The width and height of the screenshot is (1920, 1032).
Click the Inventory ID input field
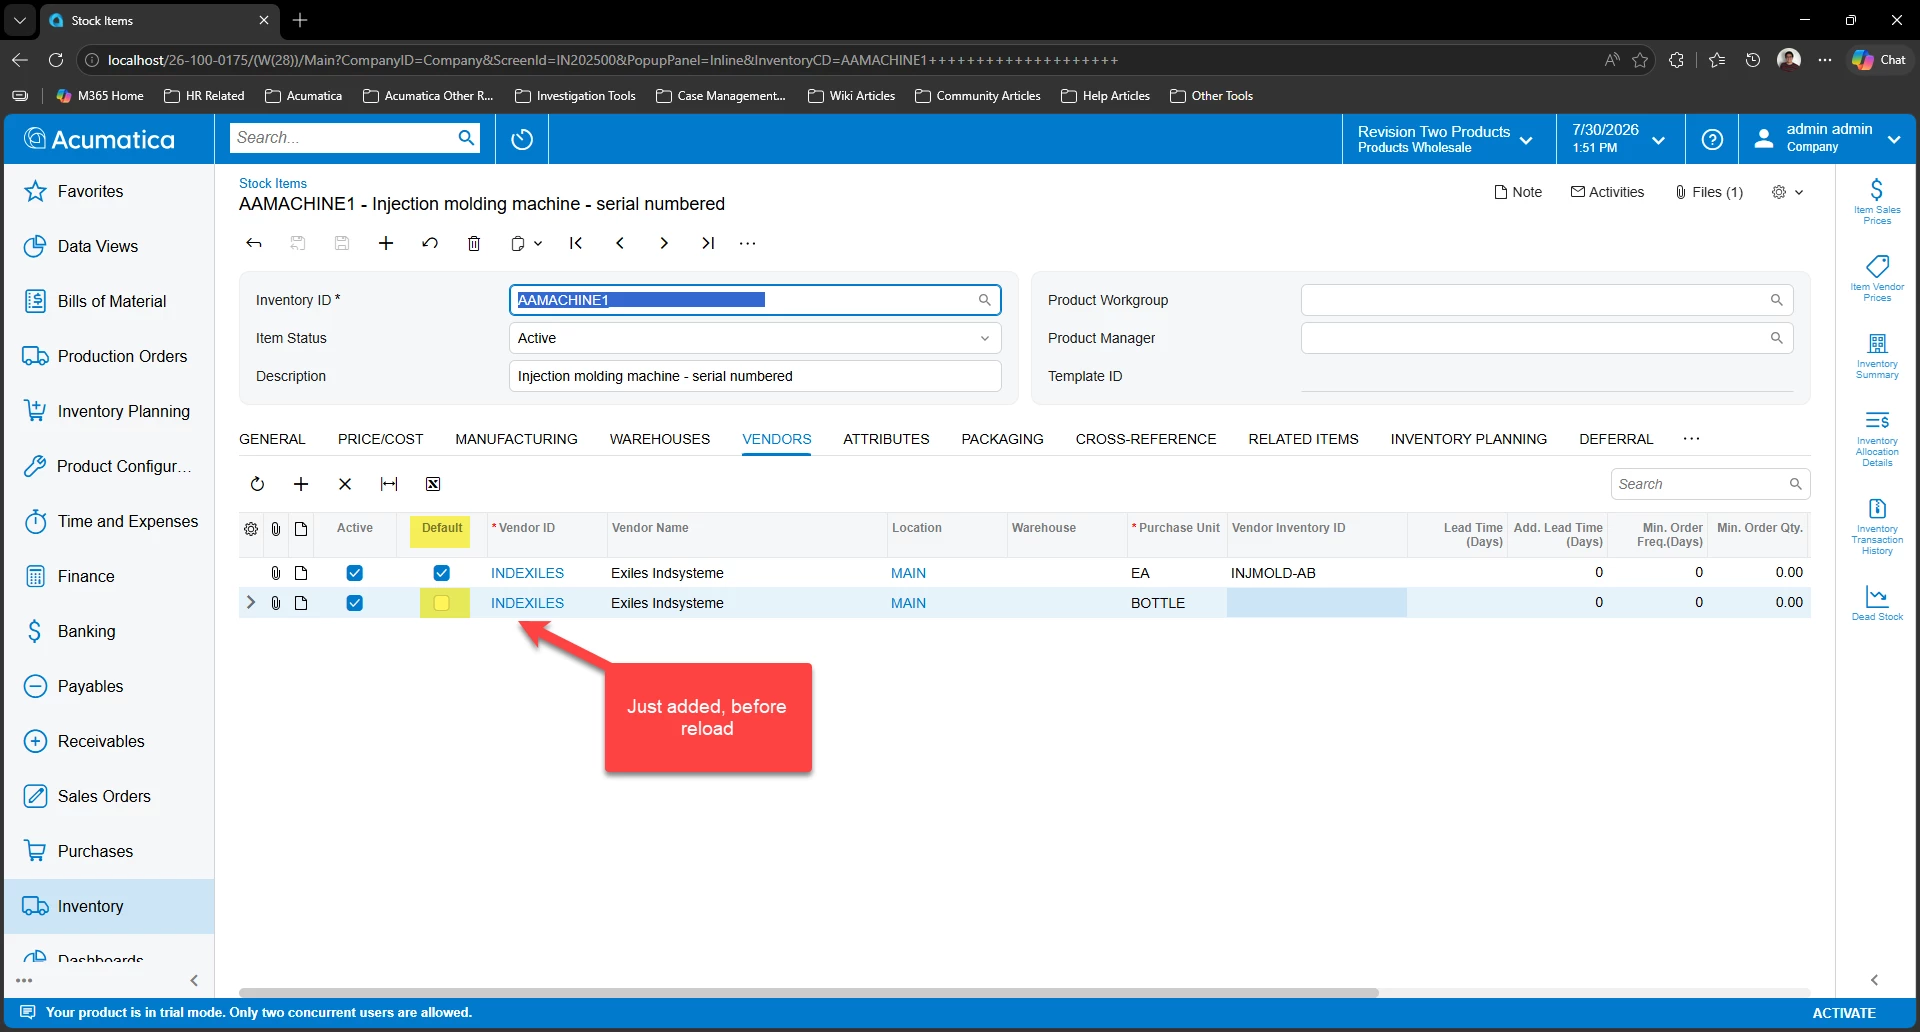tap(755, 300)
